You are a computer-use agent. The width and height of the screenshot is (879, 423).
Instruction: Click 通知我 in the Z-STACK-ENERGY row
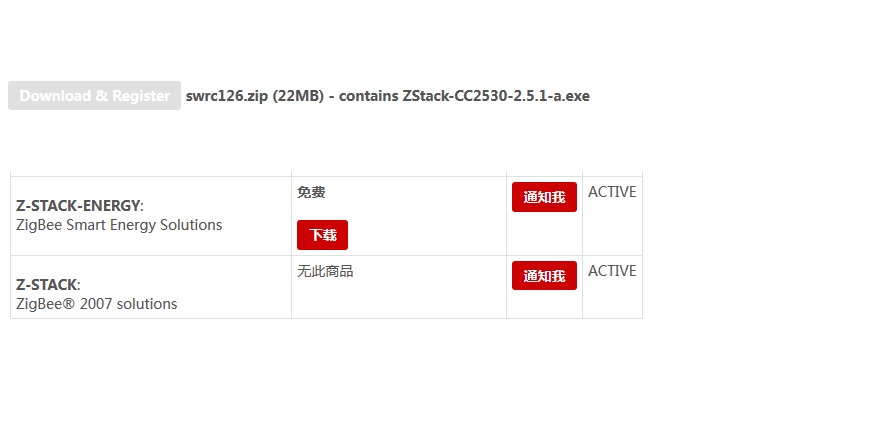tap(544, 197)
